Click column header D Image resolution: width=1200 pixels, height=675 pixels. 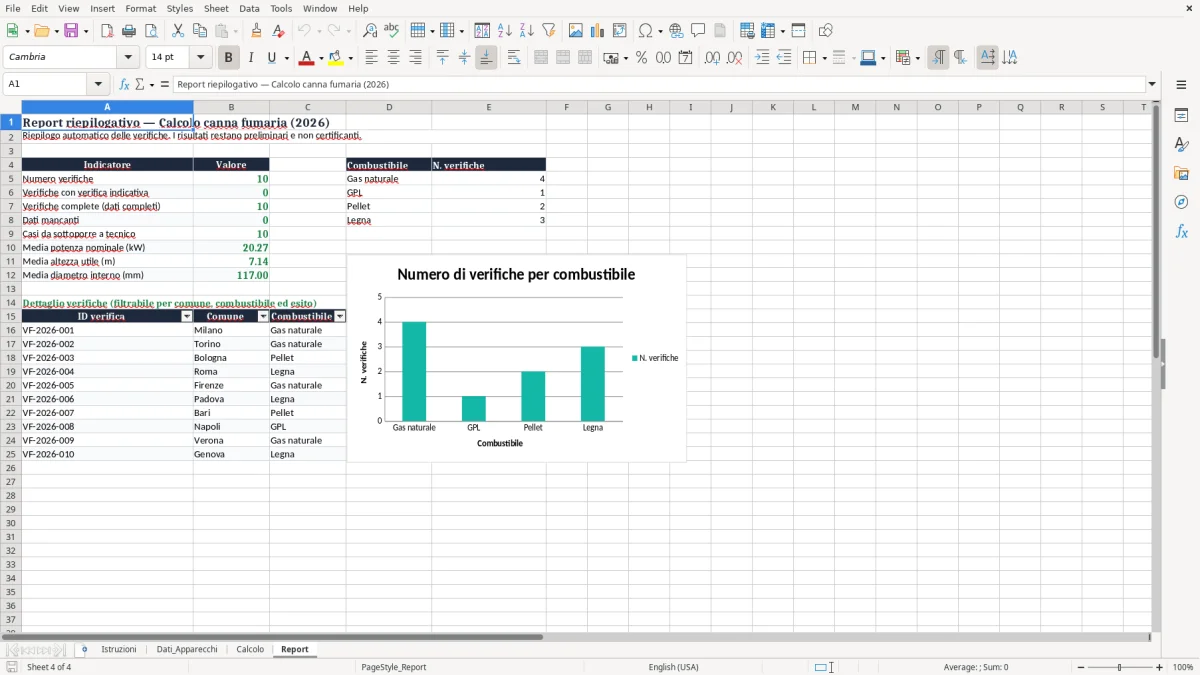389,107
